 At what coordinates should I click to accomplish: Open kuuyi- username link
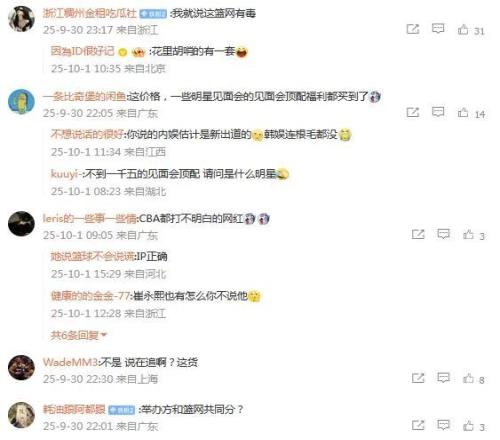tap(65, 174)
